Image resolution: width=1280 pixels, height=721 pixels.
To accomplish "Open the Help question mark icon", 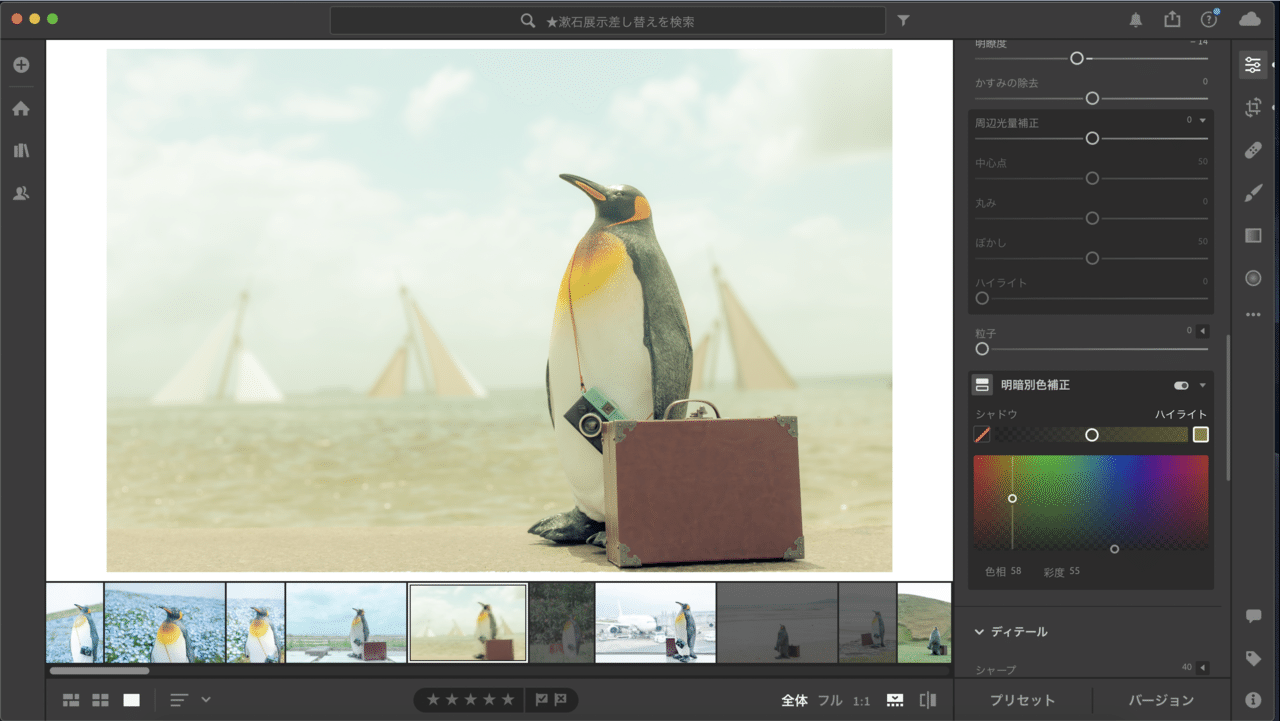I will [x=1209, y=20].
